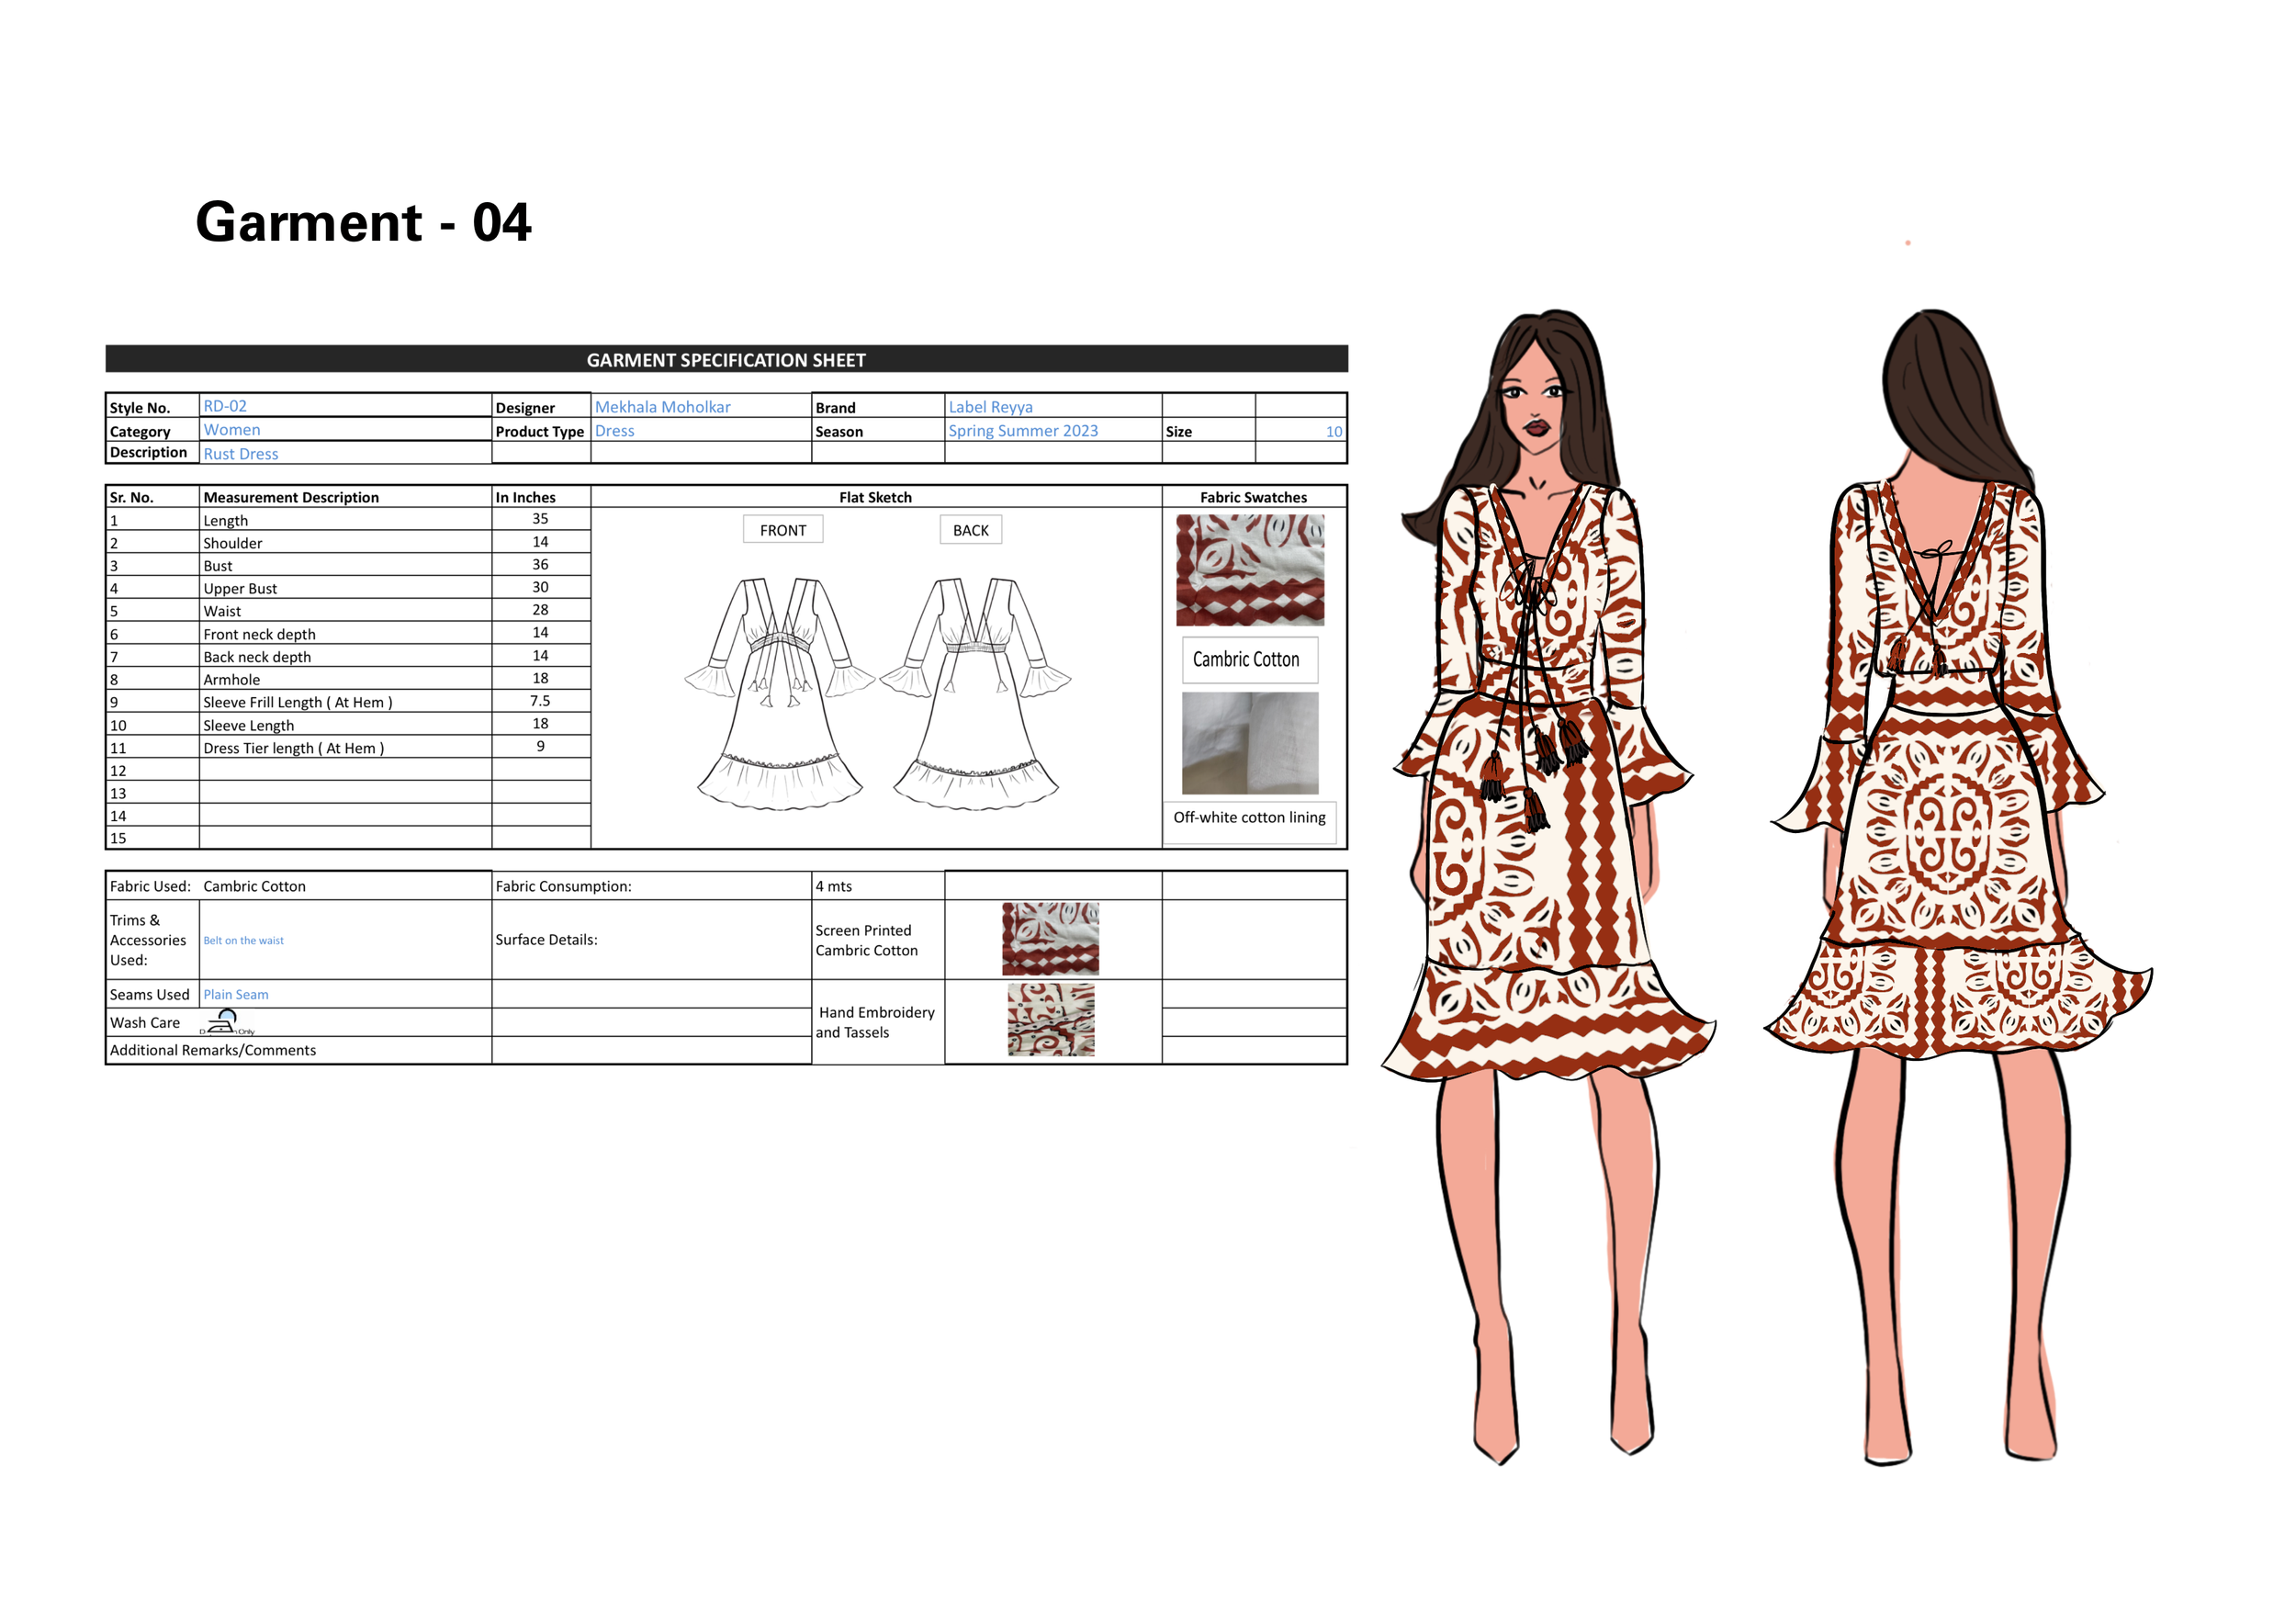Screen dimensions: 2296x1623
Task: Select the RD-02 style number cell
Action: [x=225, y=406]
